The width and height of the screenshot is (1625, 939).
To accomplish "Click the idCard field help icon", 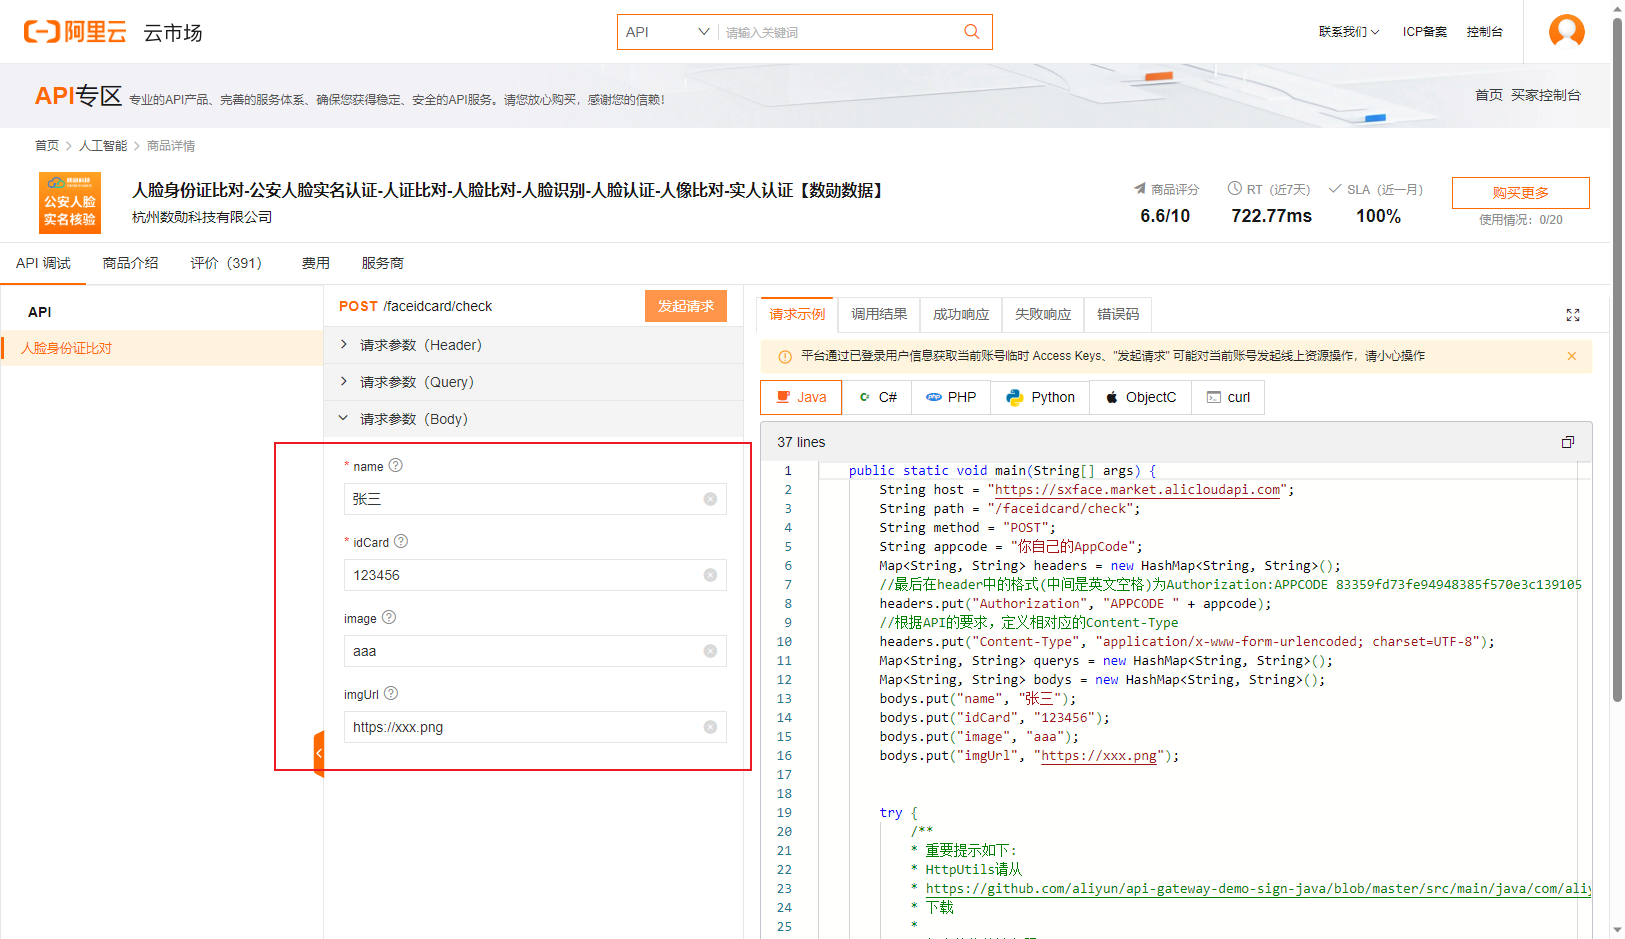I will [401, 541].
